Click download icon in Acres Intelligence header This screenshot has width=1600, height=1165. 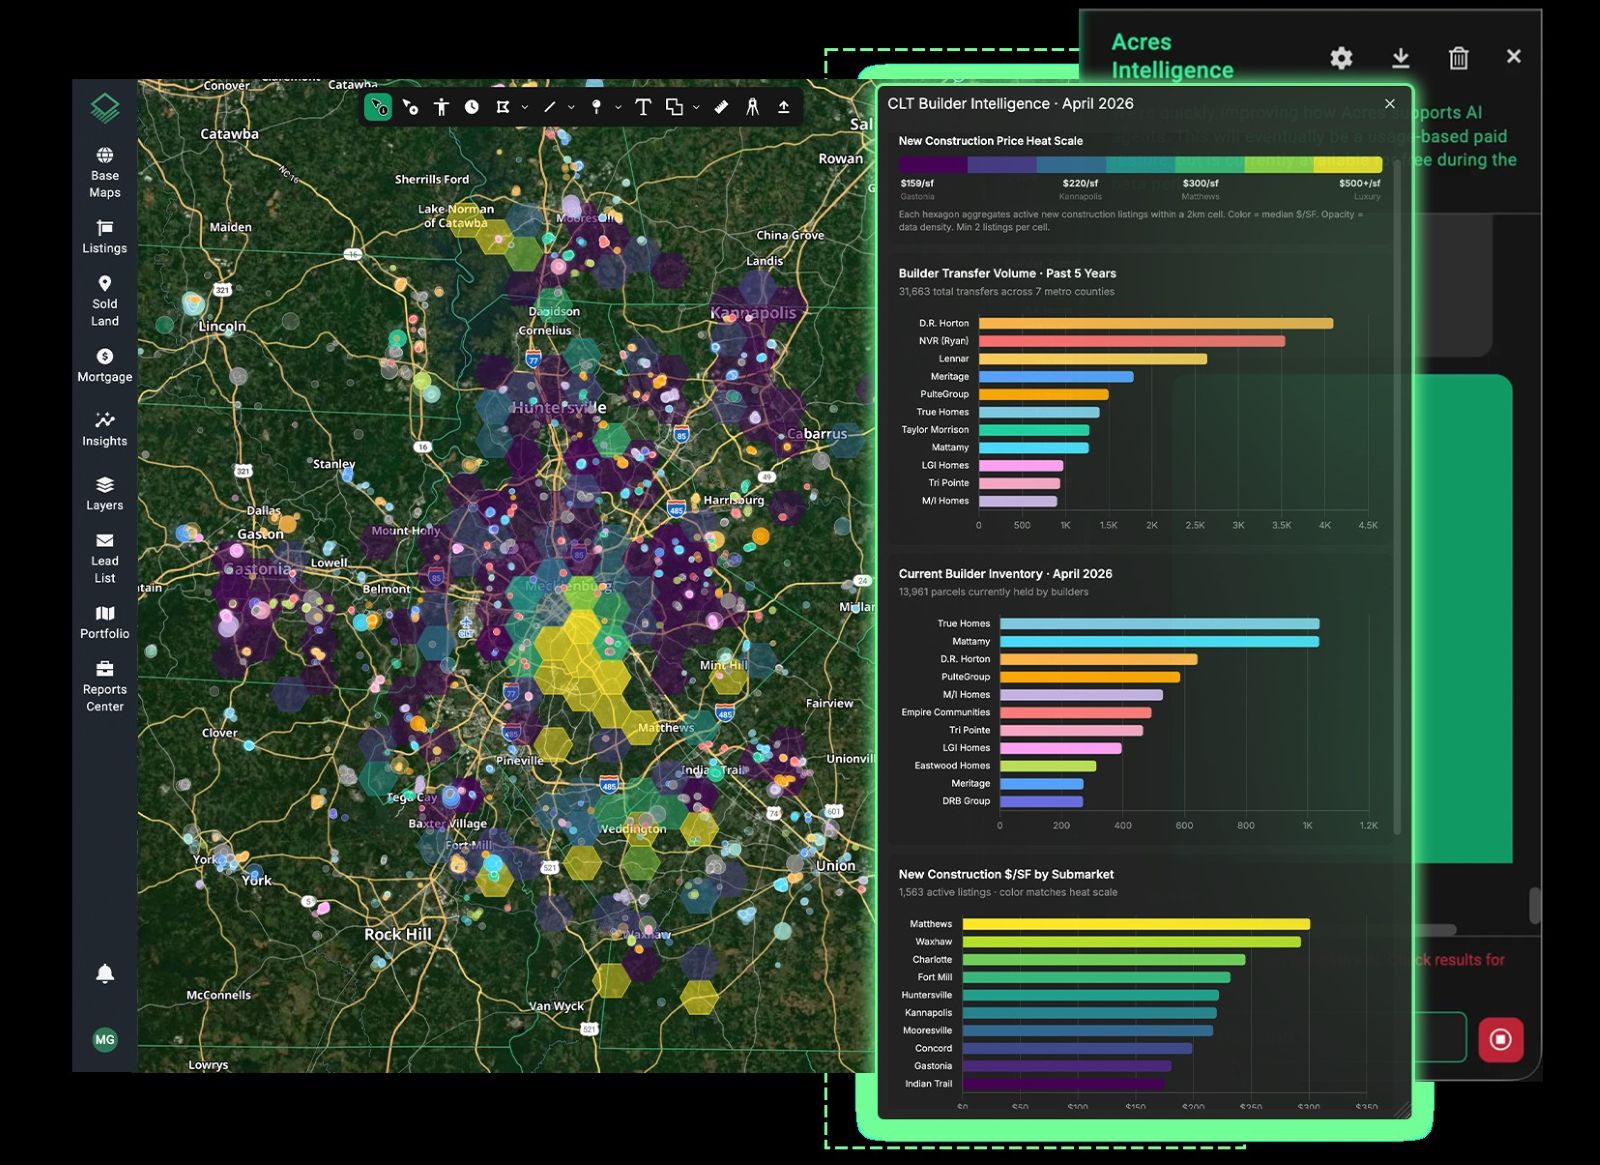(1401, 58)
